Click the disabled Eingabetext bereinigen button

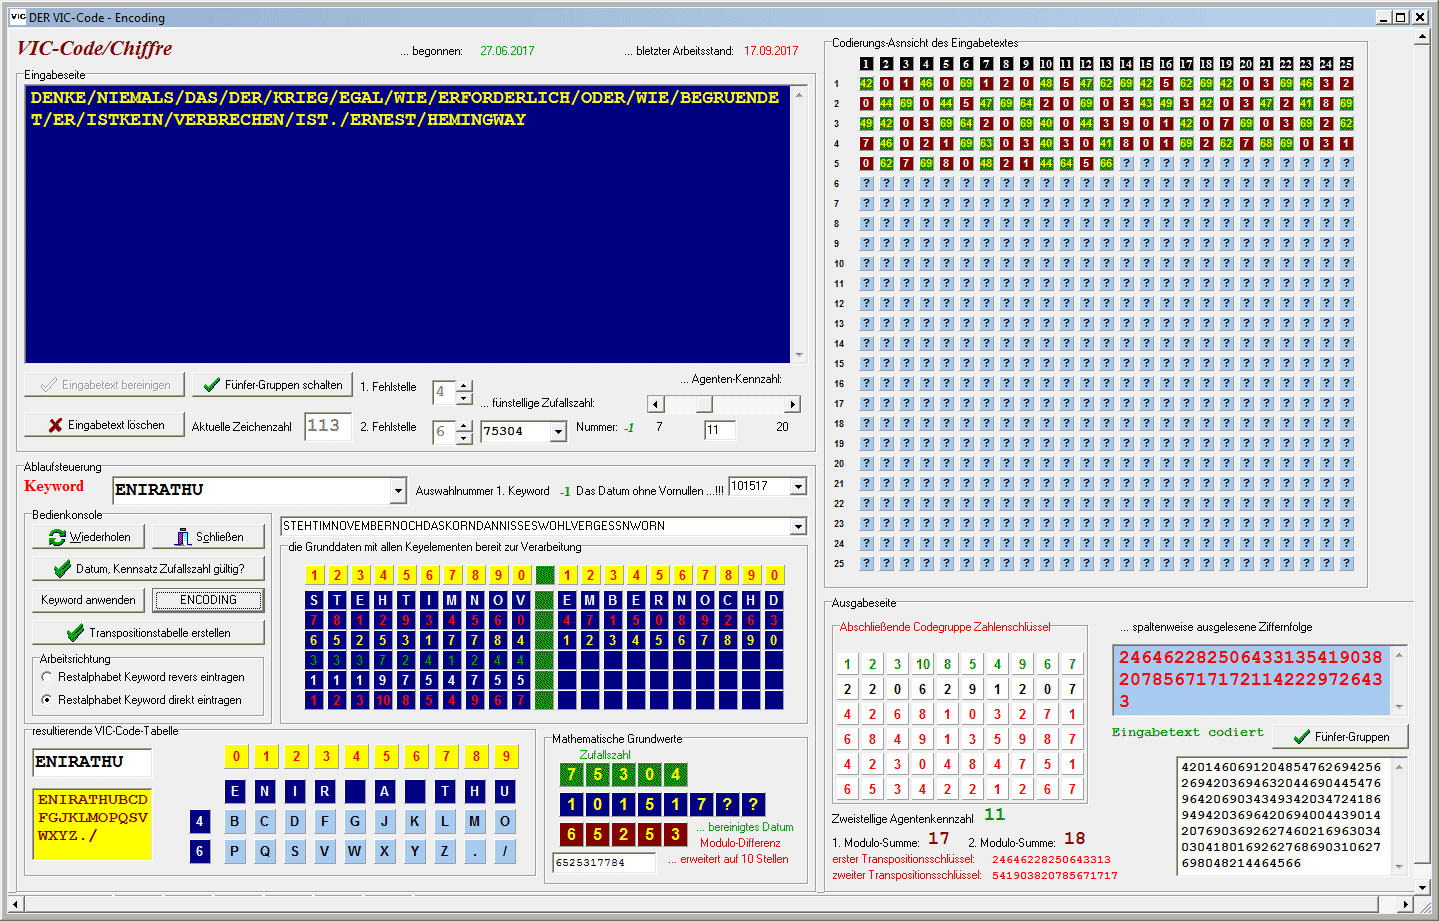click(x=105, y=385)
